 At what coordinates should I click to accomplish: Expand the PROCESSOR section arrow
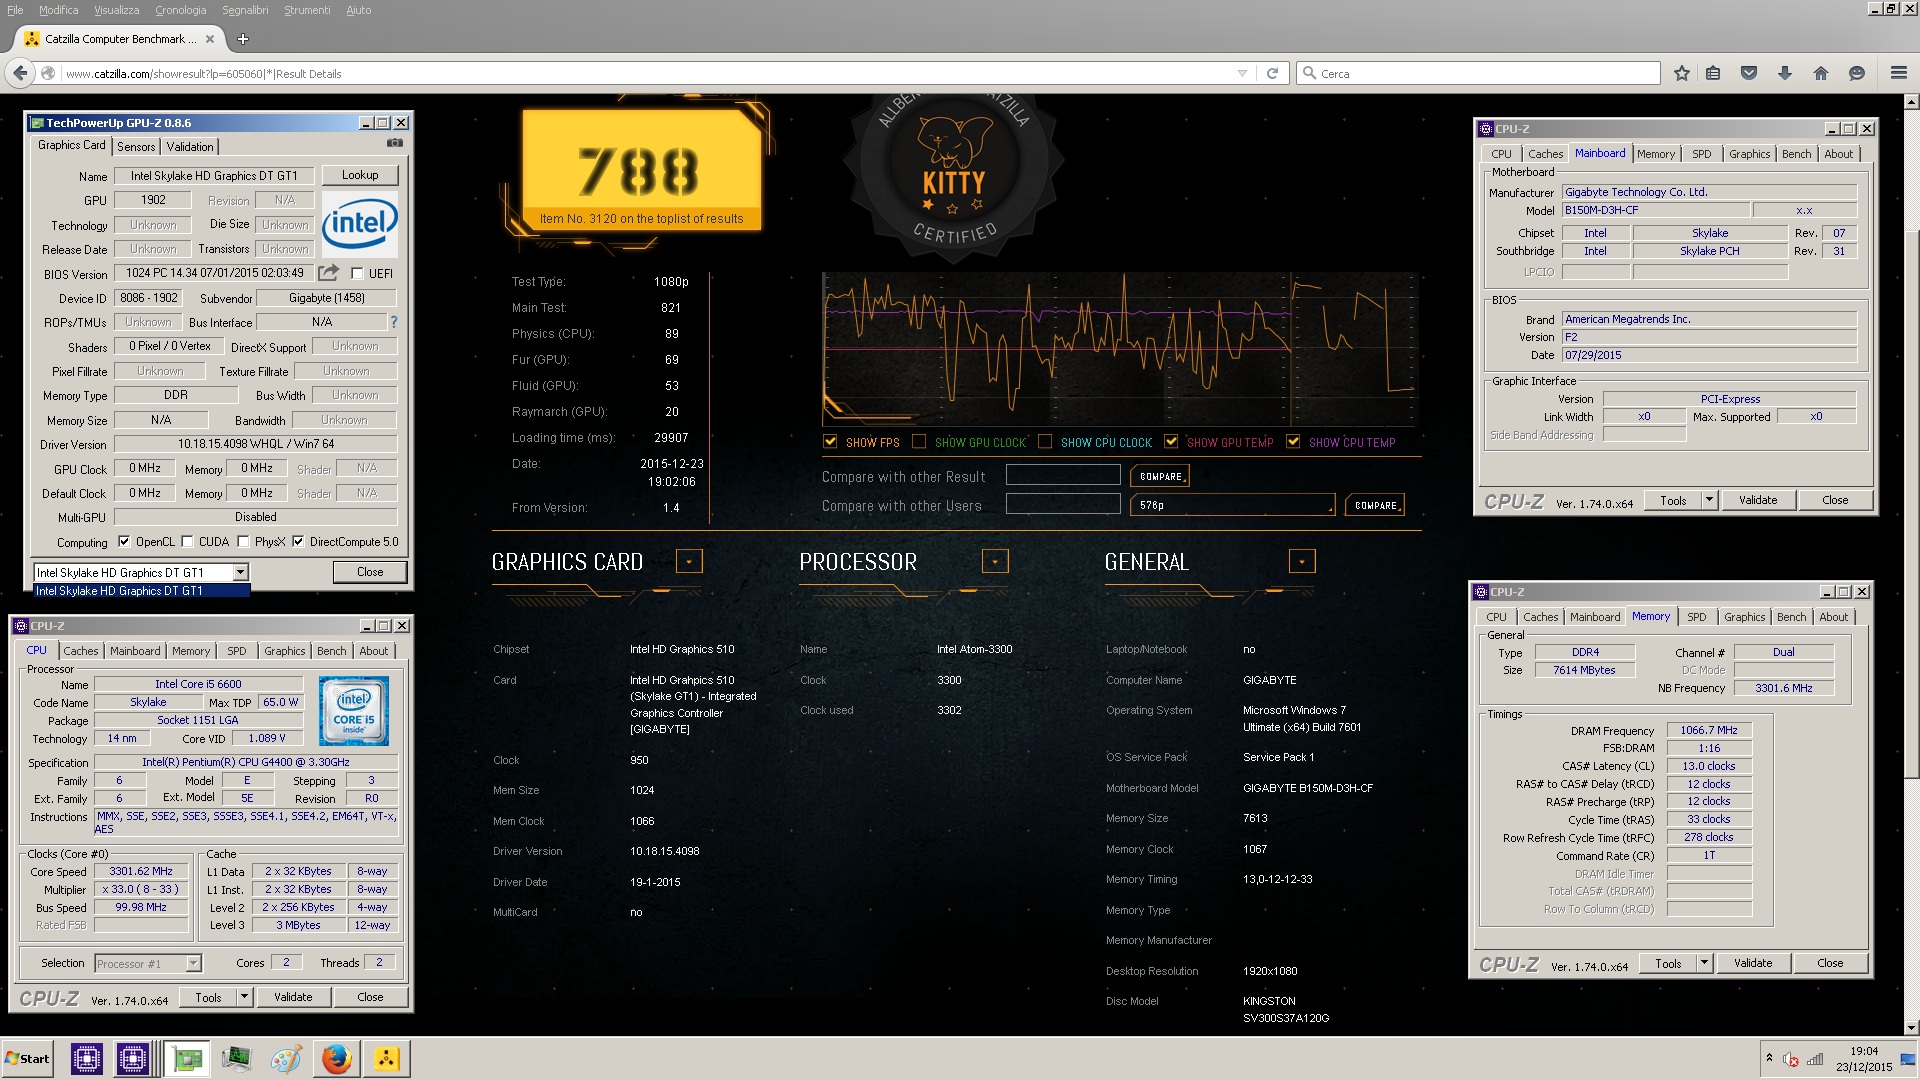[x=995, y=561]
